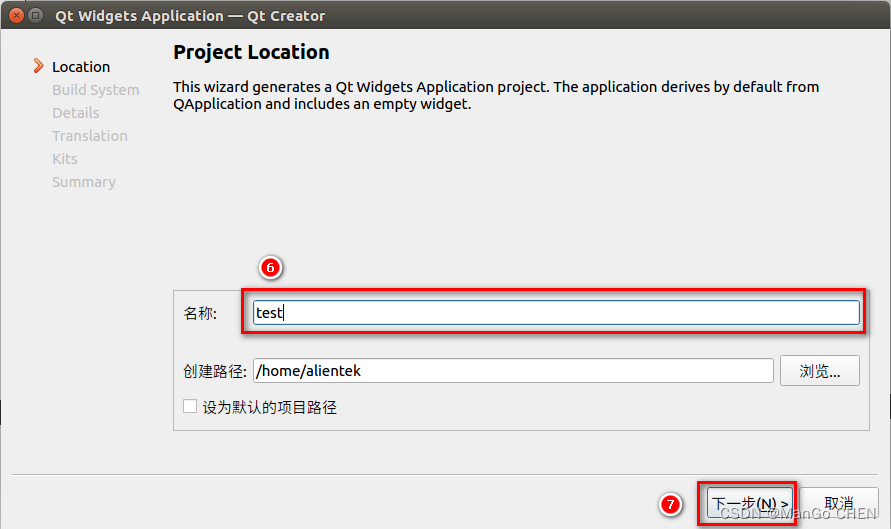This screenshot has height=529, width=891.
Task: Click the 创建路径 label
Action: (x=214, y=371)
